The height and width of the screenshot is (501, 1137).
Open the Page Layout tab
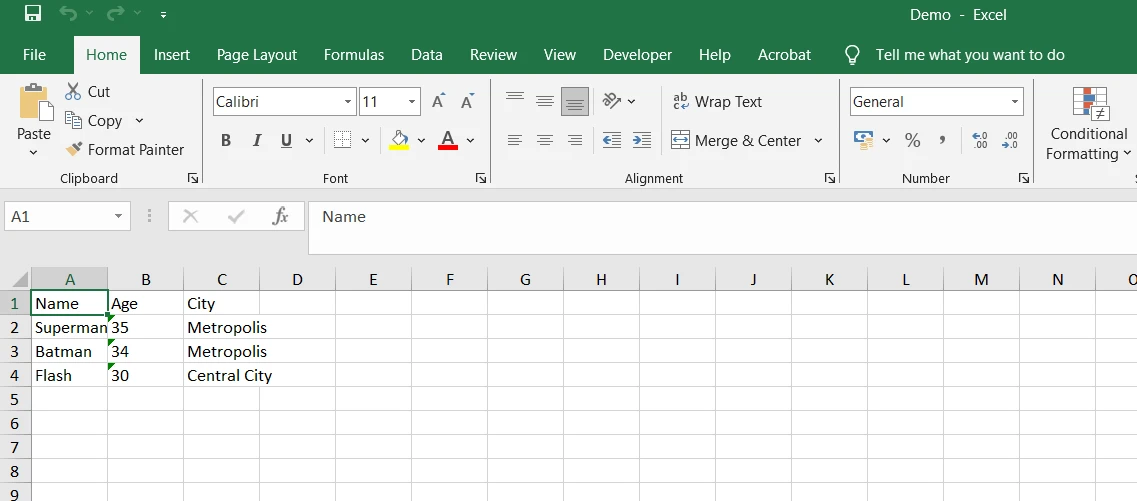tap(257, 55)
